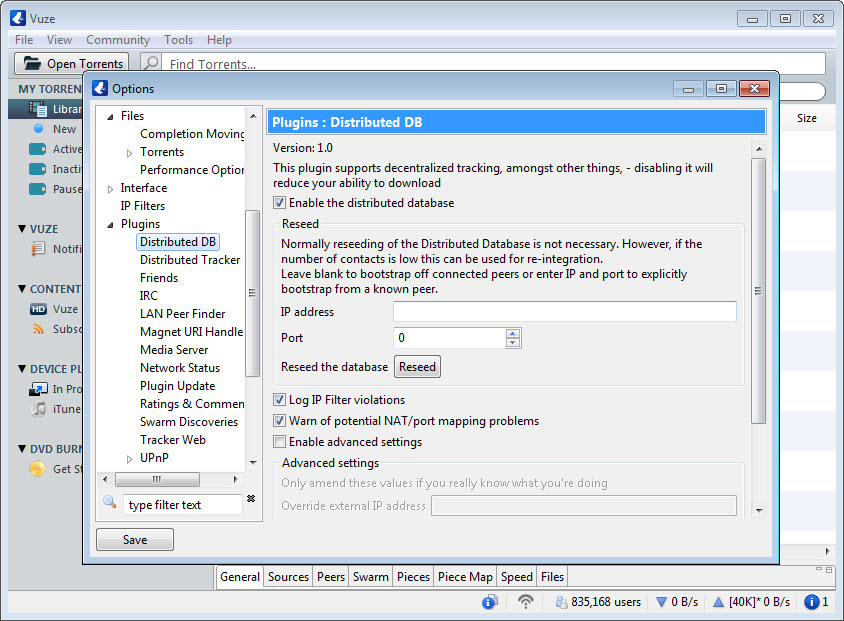Collapse the DEVICE PLAYBACK sidebar section
844x621 pixels.
pos(22,369)
